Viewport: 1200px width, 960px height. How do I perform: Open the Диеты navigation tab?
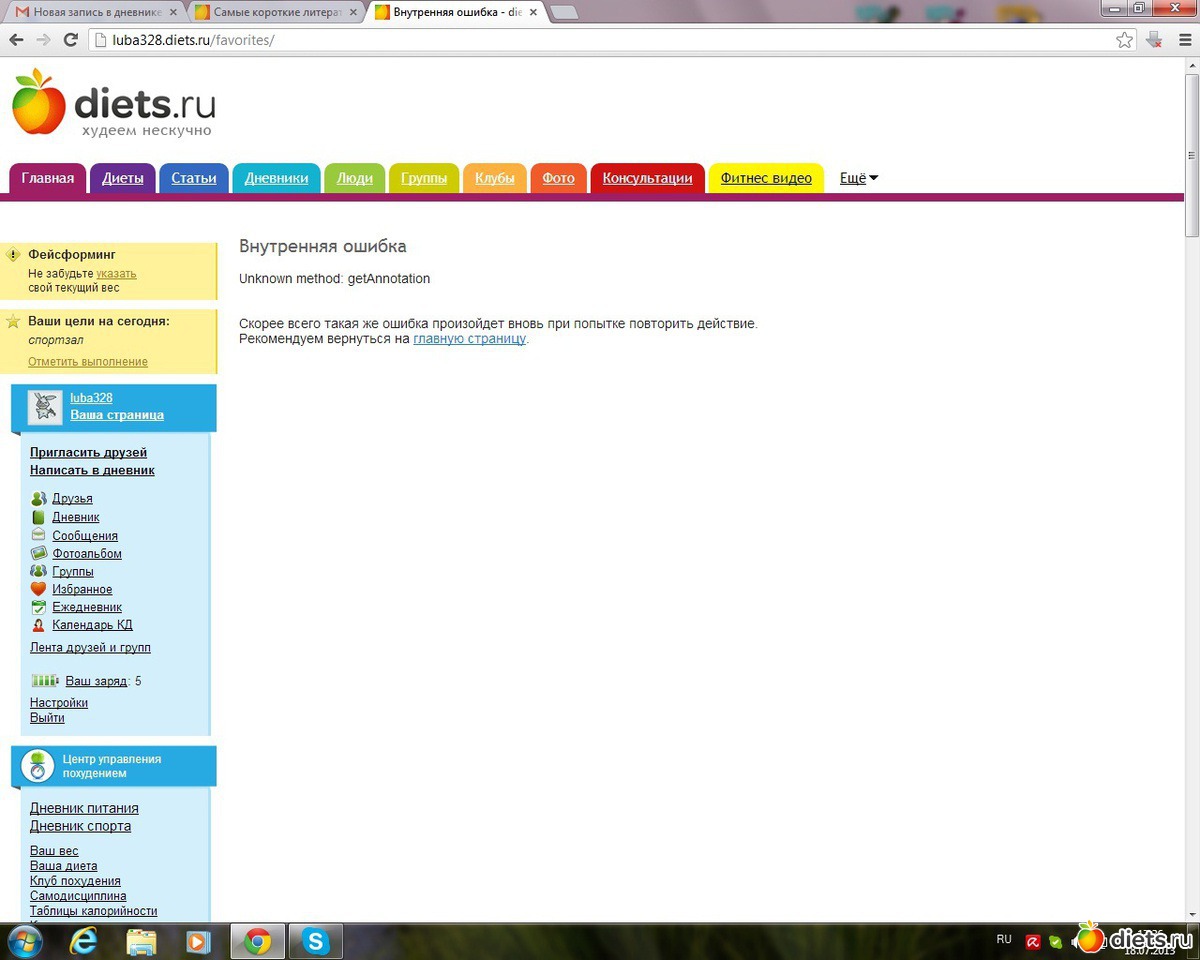(x=122, y=178)
